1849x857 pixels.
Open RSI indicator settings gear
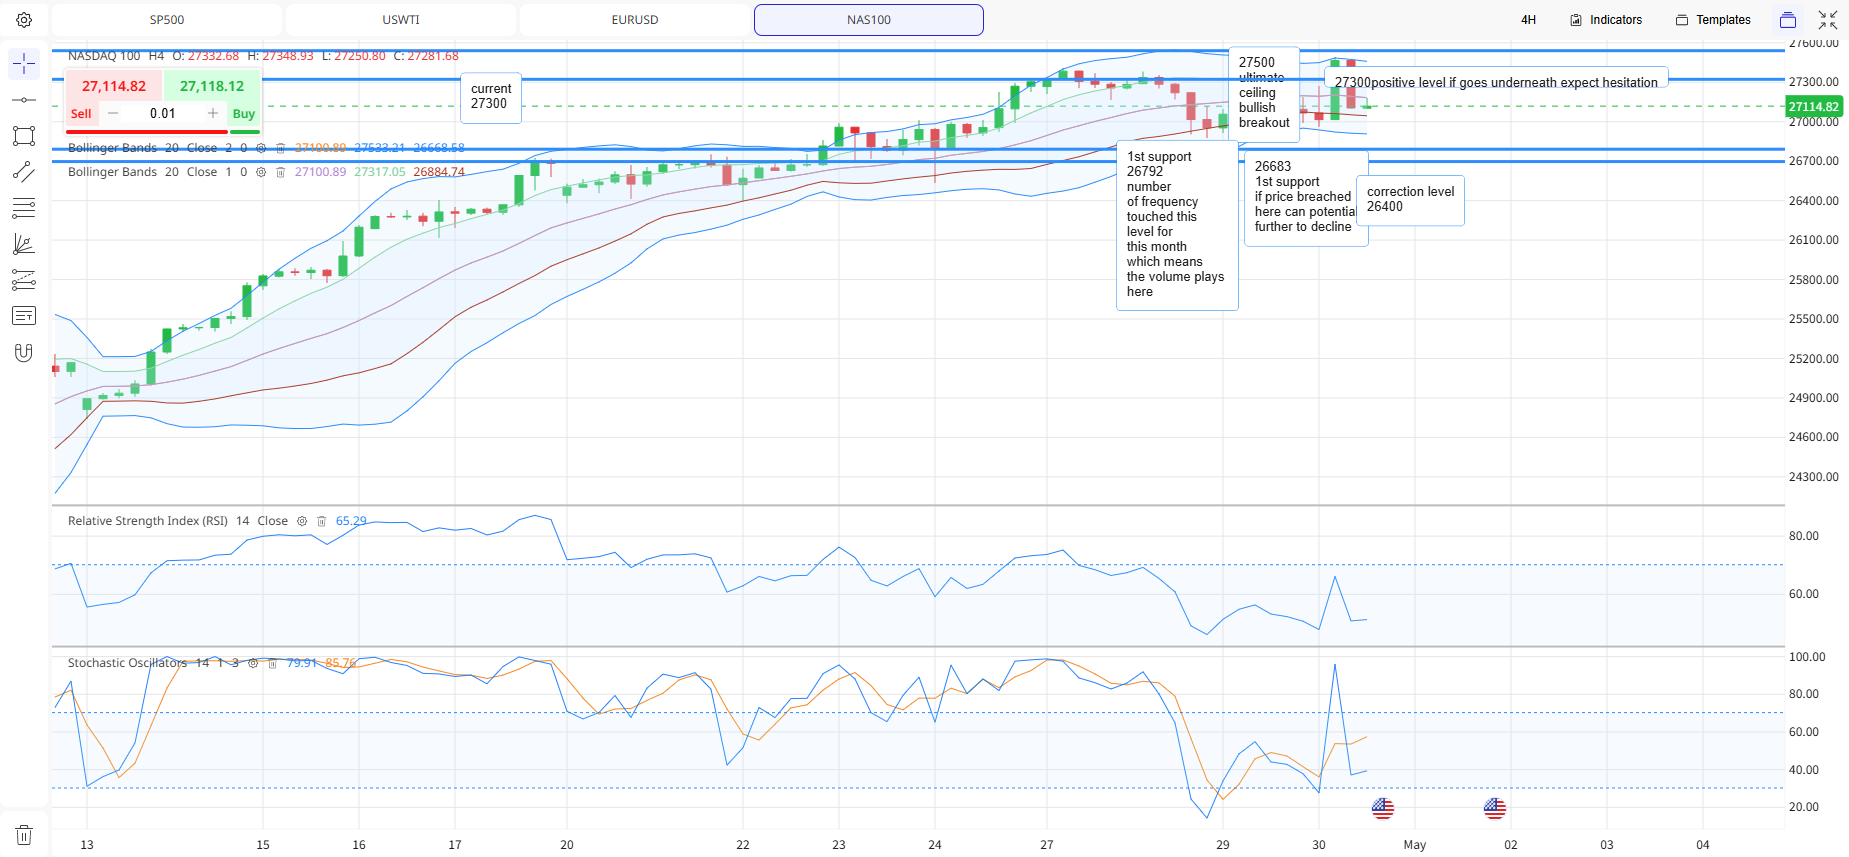(x=302, y=521)
